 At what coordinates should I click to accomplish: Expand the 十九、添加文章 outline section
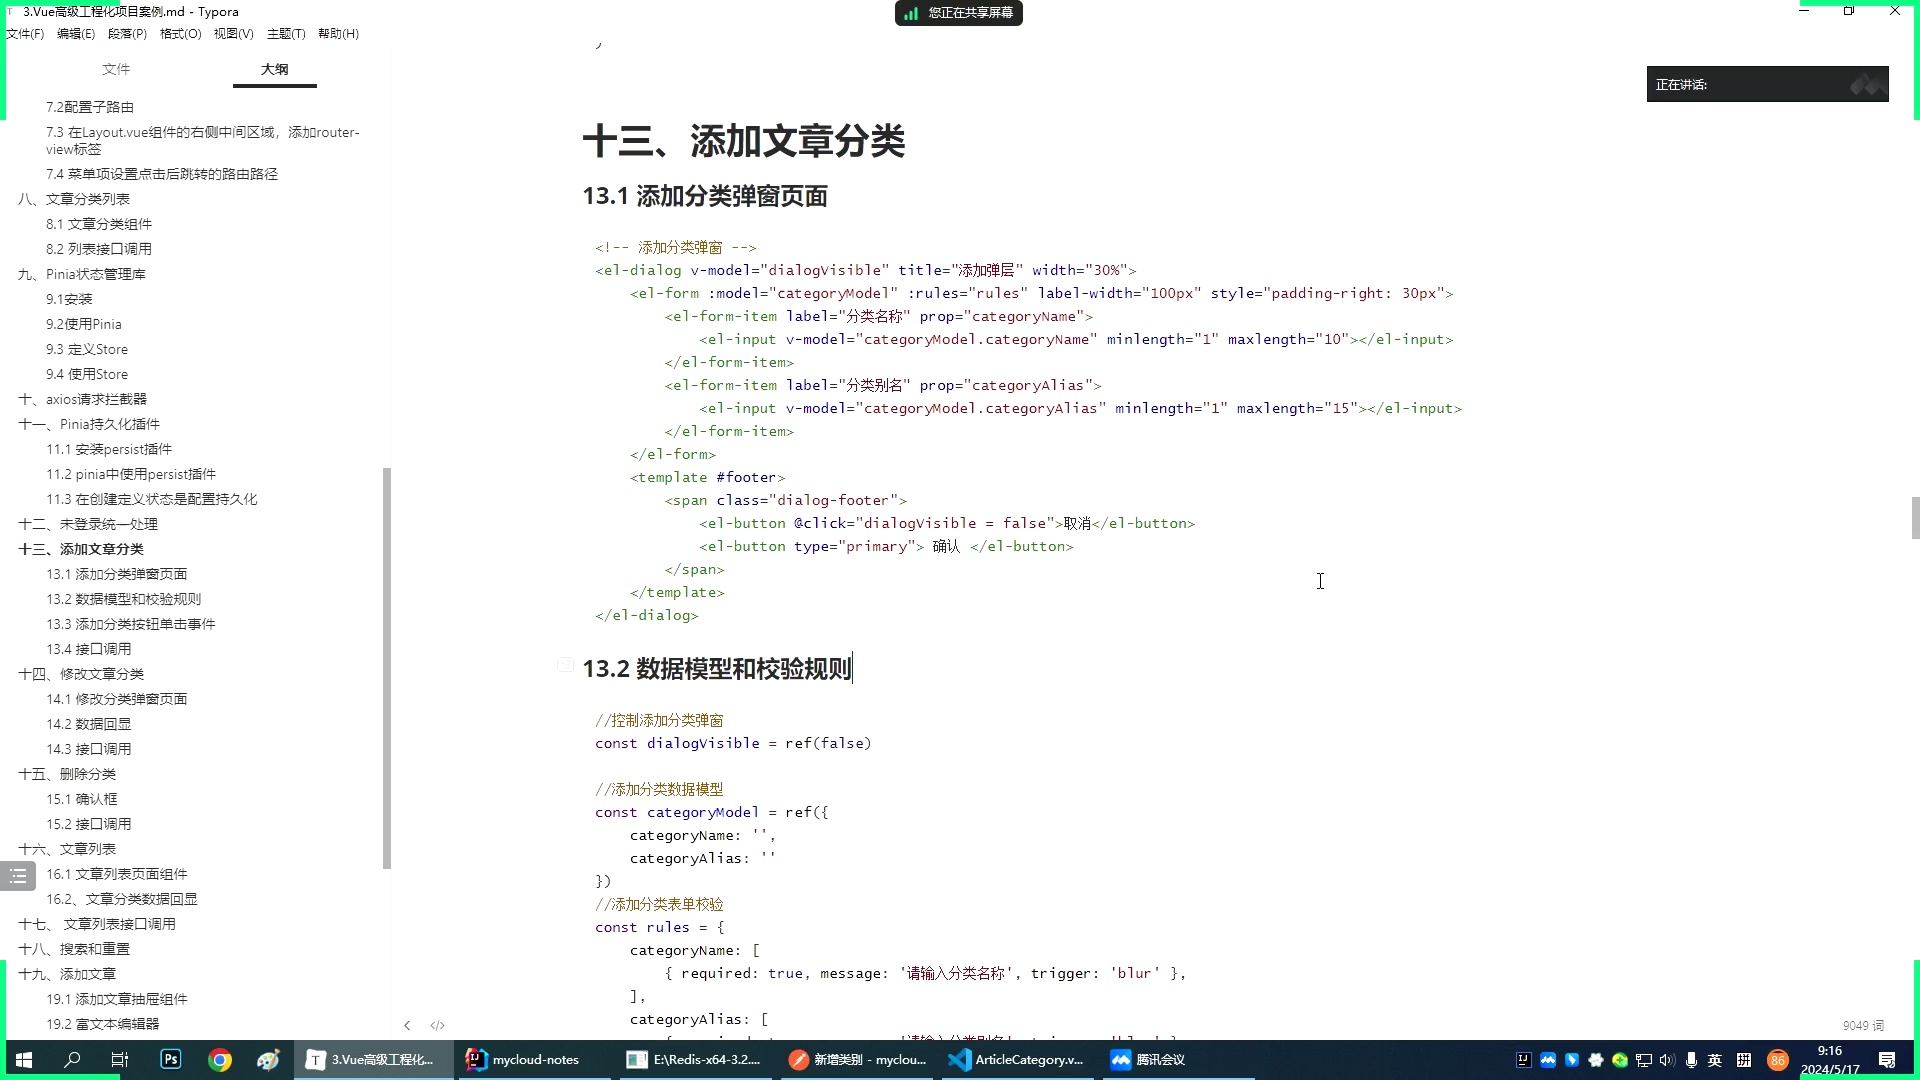pyautogui.click(x=68, y=973)
